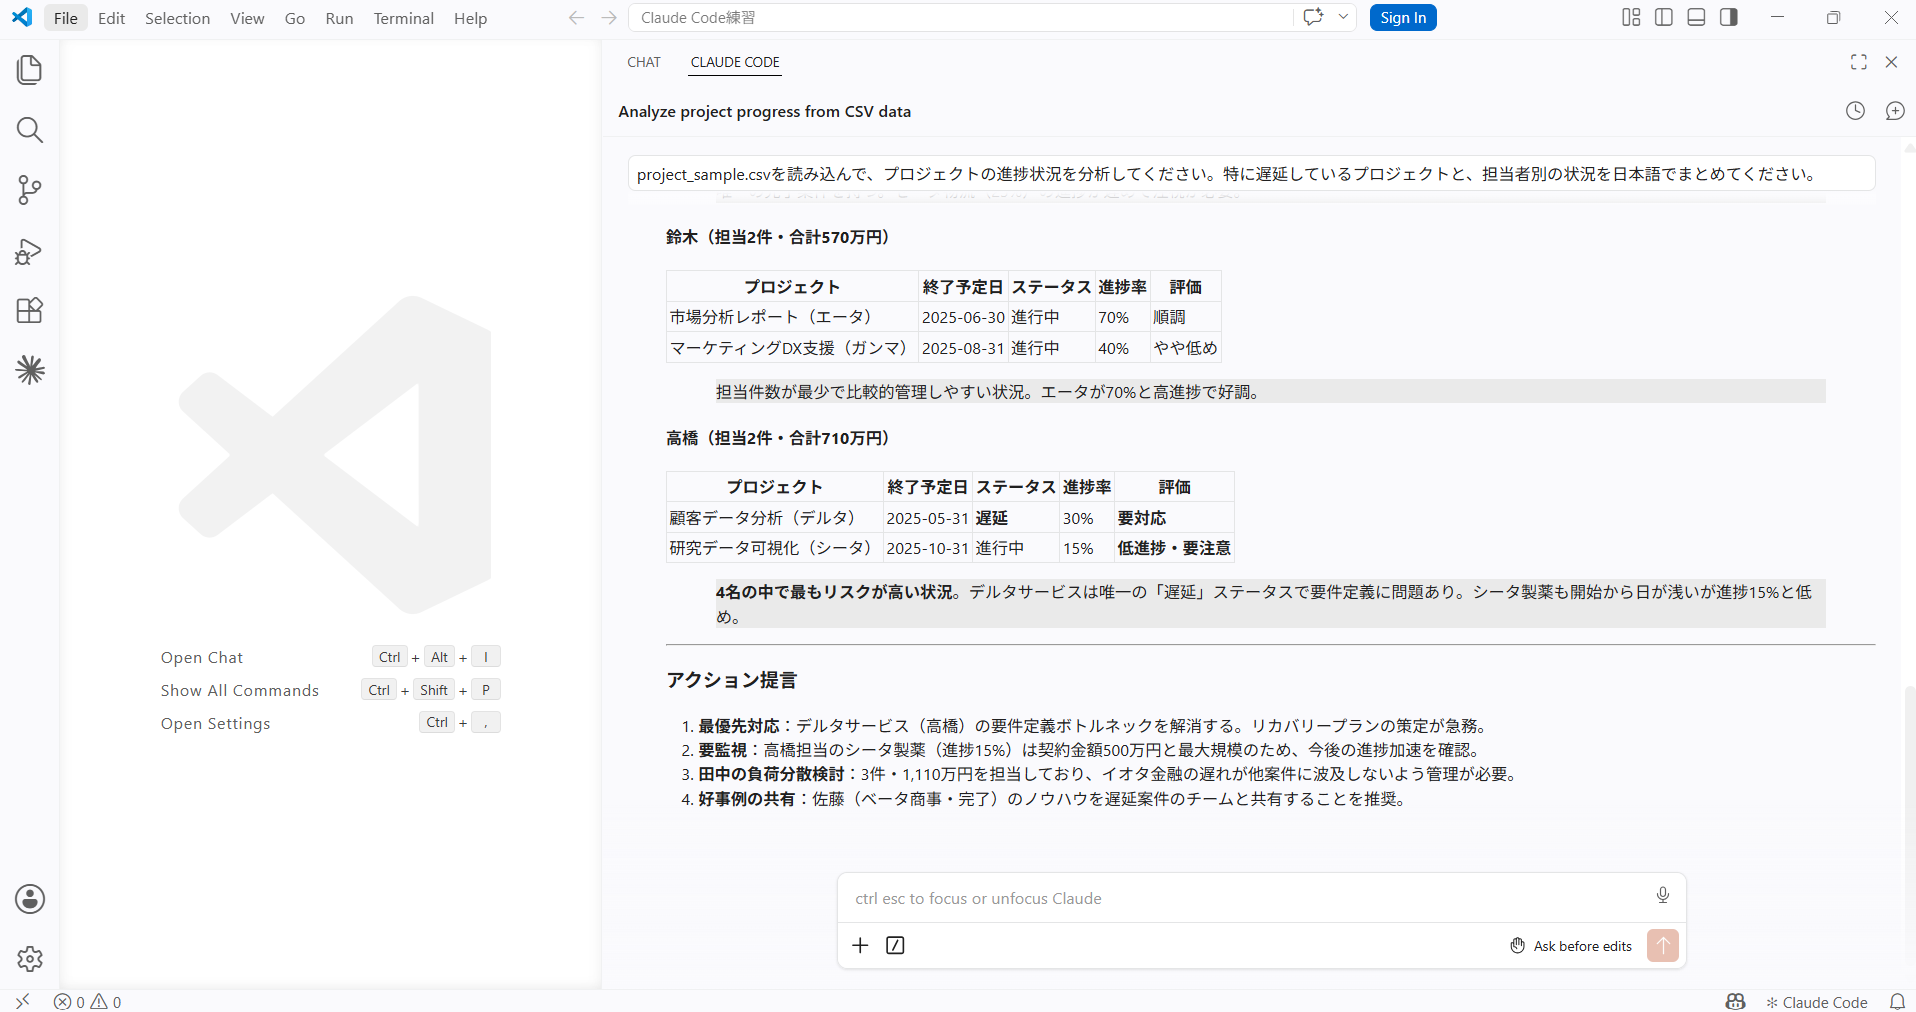Click 'Open Settings' shortcut label

216,723
